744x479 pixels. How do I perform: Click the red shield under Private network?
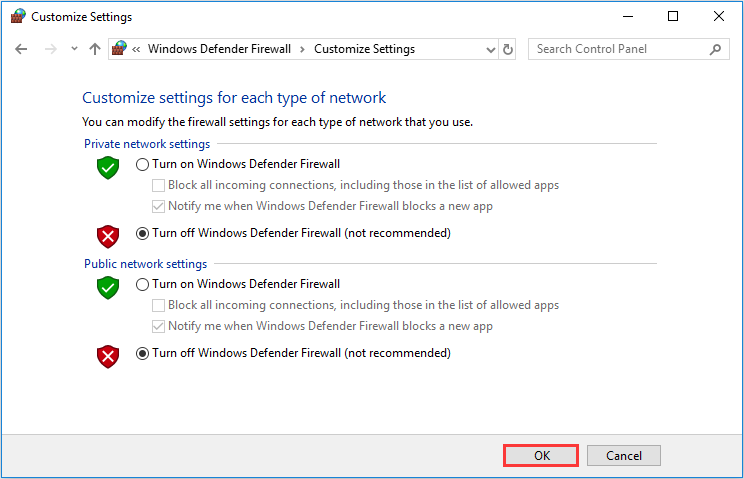point(108,237)
